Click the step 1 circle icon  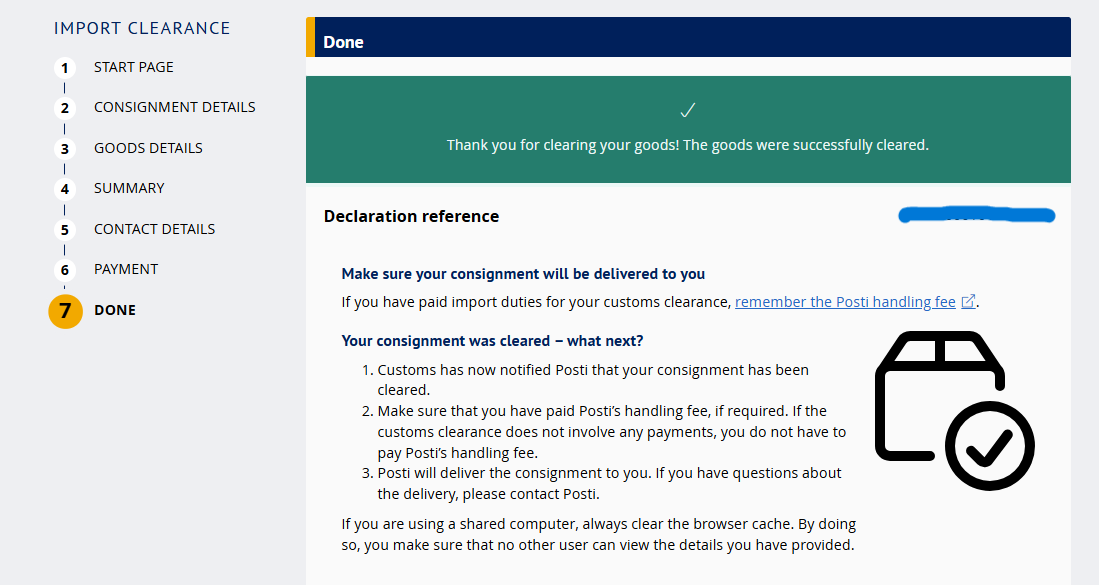click(65, 68)
